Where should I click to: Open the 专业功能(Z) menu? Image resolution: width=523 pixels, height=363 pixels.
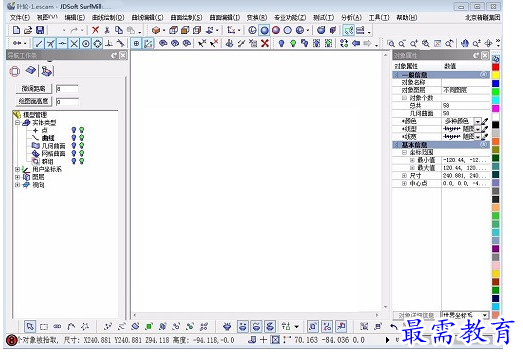click(x=290, y=17)
